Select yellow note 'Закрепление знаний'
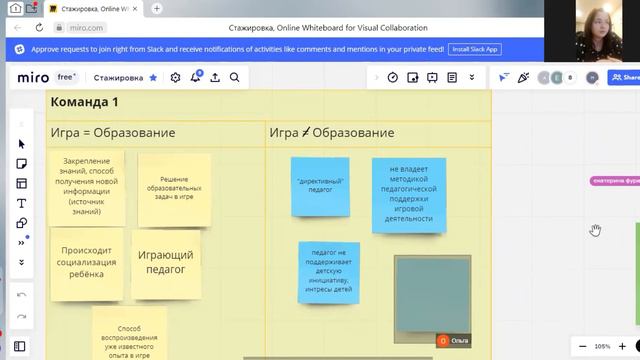The image size is (640, 360). 86,188
